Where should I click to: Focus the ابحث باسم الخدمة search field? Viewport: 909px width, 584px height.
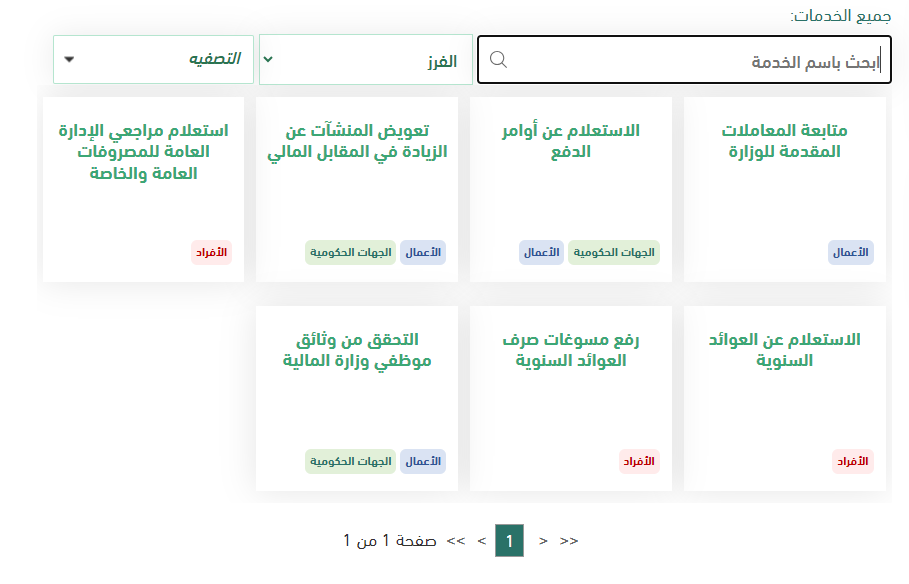(690, 61)
